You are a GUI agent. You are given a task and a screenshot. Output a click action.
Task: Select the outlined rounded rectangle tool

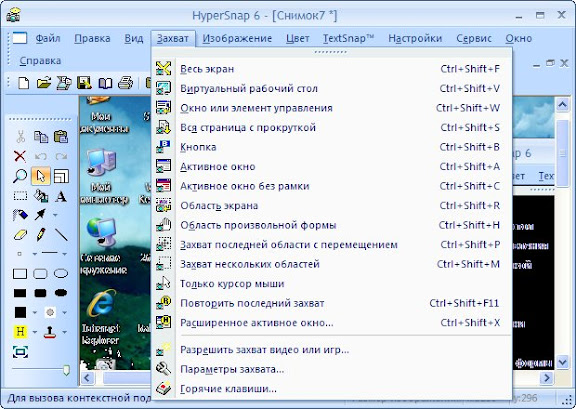coord(40,274)
